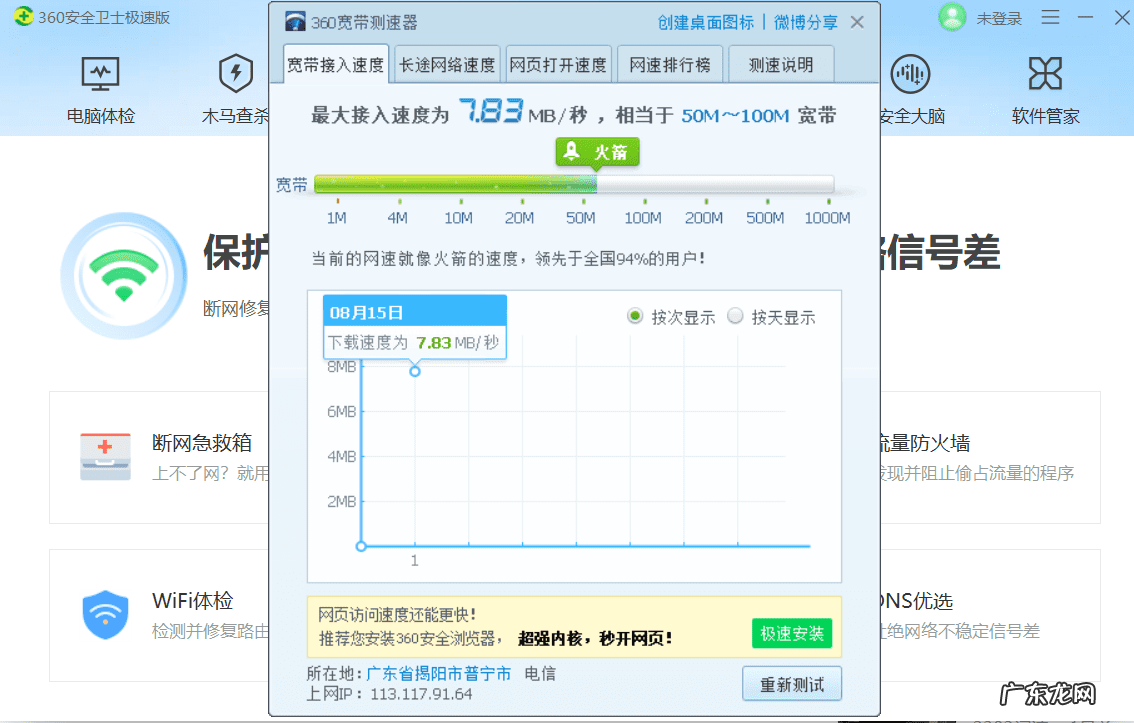Switch to 长途网络速度 tab

tap(446, 63)
